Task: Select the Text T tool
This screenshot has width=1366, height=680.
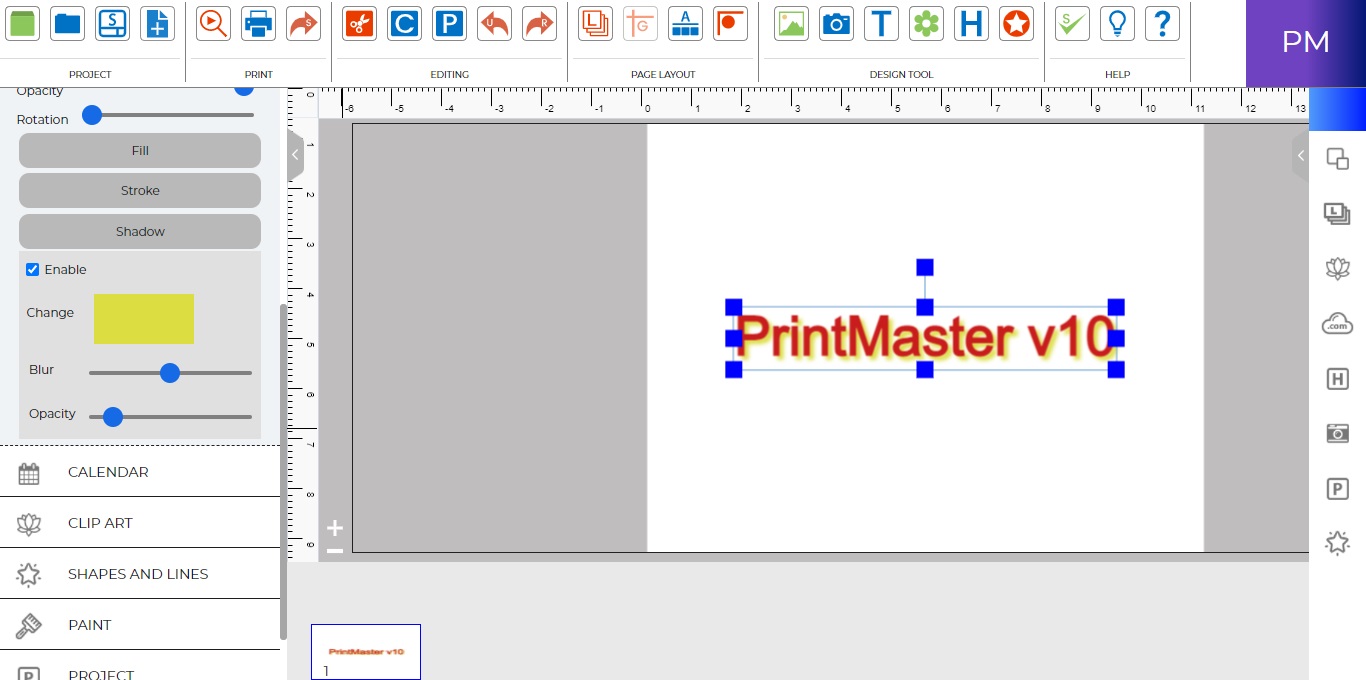Action: click(881, 23)
